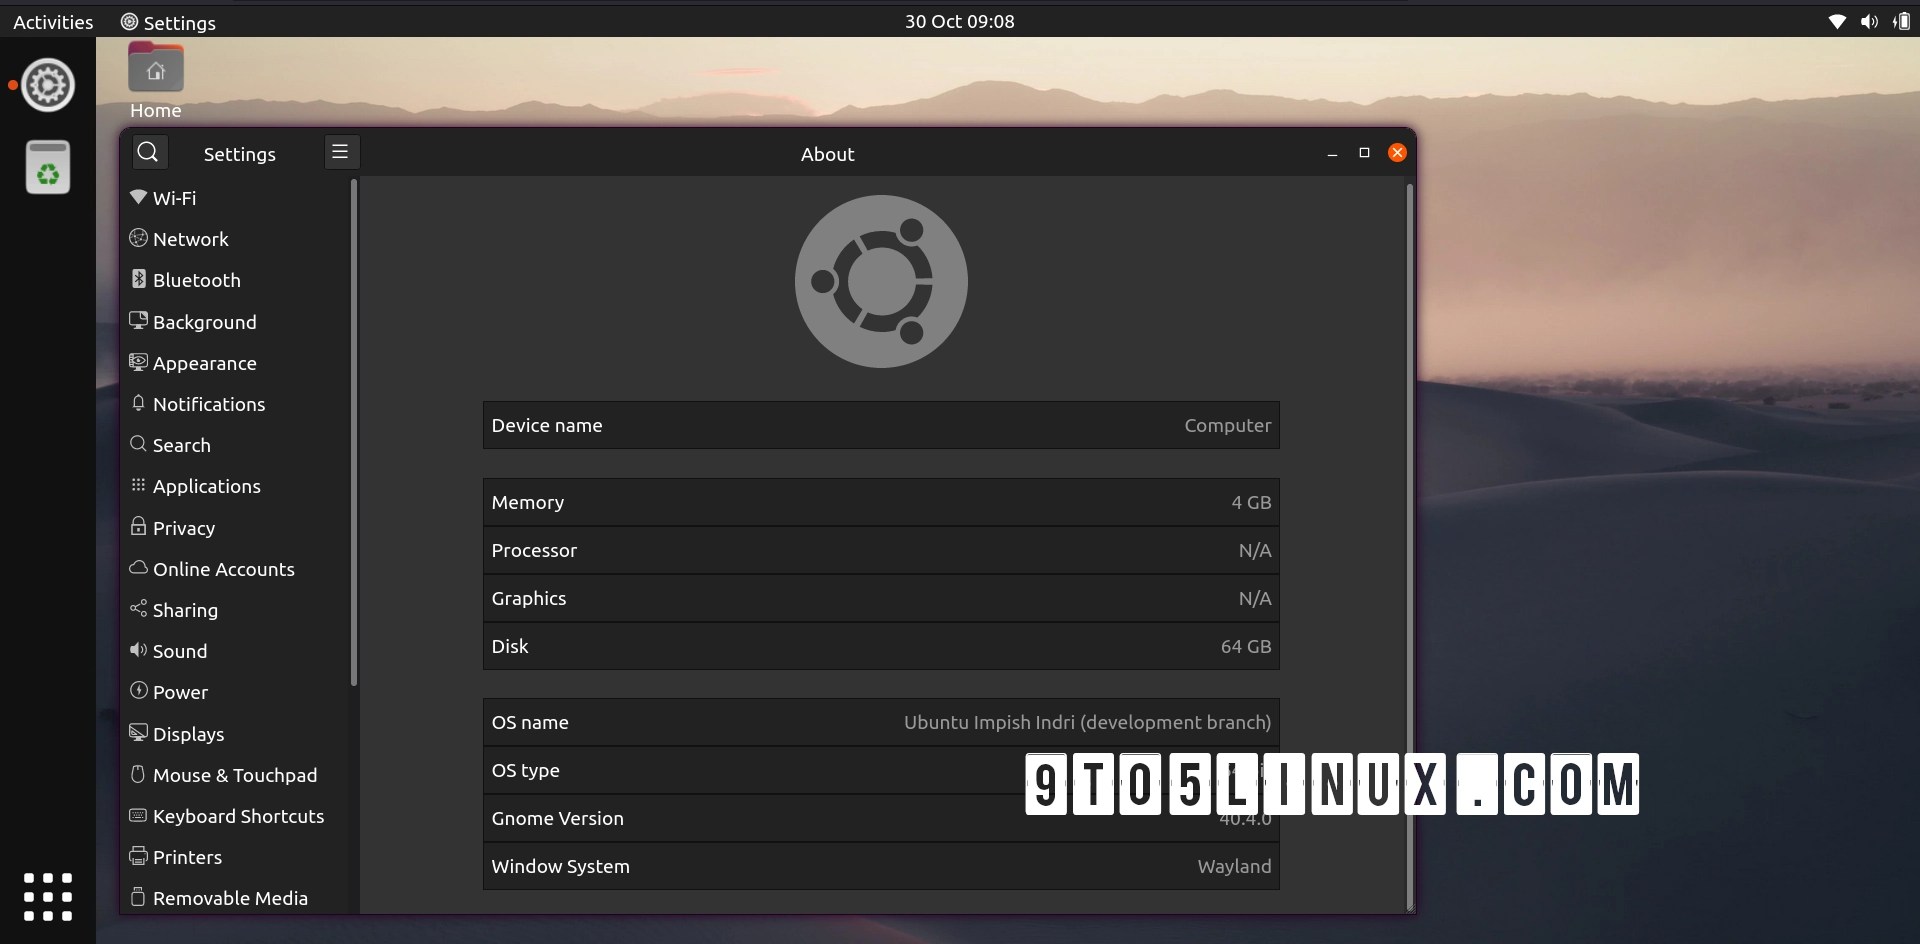Open Mouse & Touchpad settings
Screen dimensions: 1920x944
(236, 775)
